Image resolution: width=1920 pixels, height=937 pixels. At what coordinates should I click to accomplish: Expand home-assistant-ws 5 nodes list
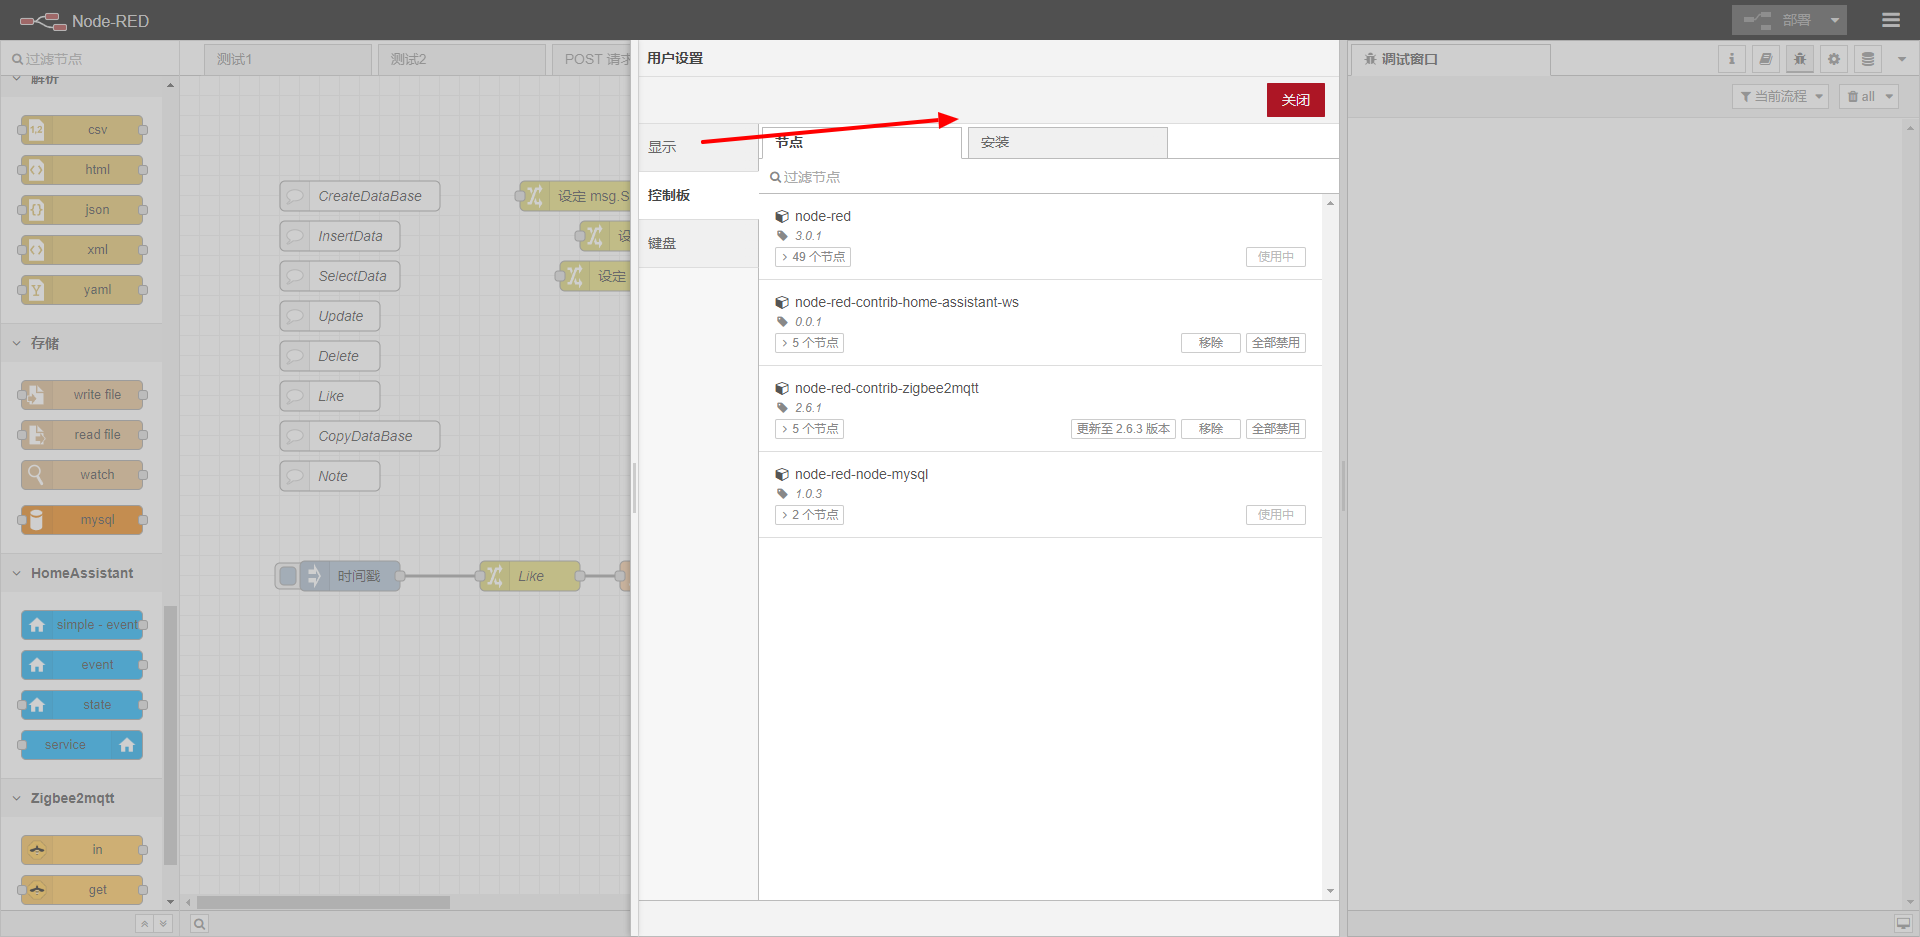pyautogui.click(x=809, y=343)
